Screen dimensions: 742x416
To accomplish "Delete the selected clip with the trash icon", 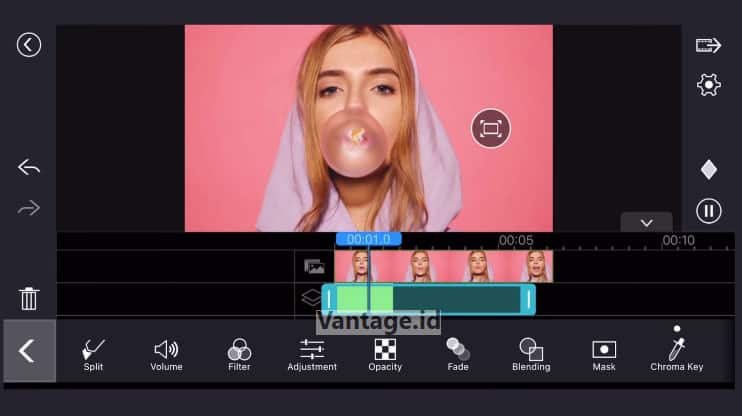I will coord(29,299).
